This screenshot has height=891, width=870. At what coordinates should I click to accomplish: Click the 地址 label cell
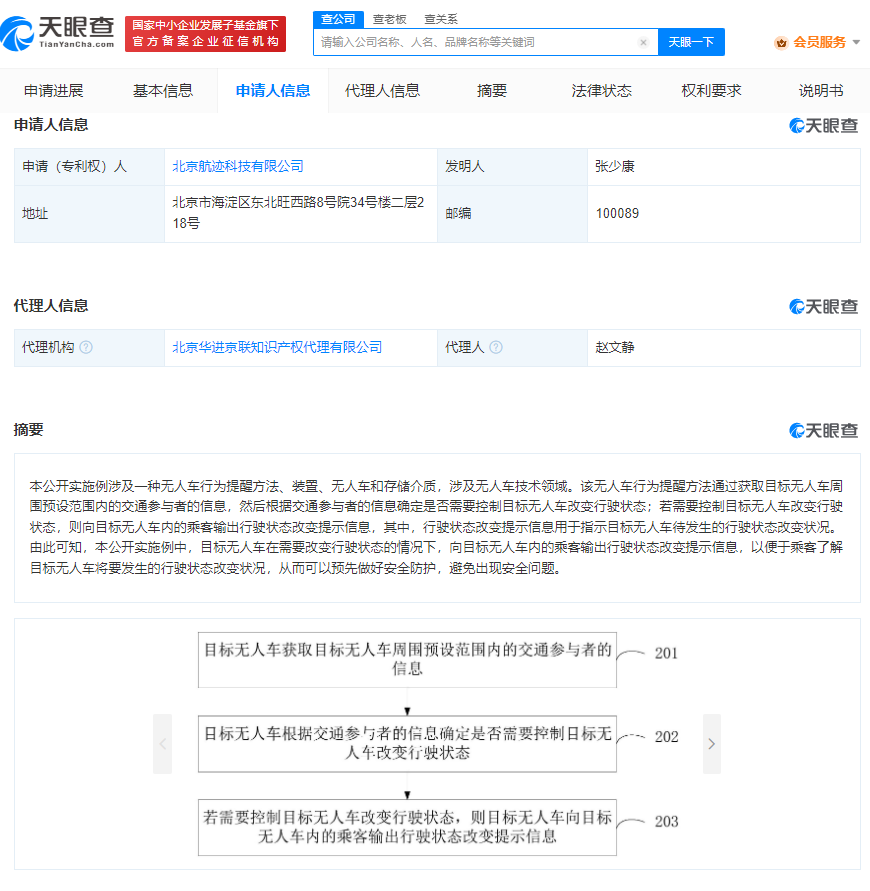point(89,214)
